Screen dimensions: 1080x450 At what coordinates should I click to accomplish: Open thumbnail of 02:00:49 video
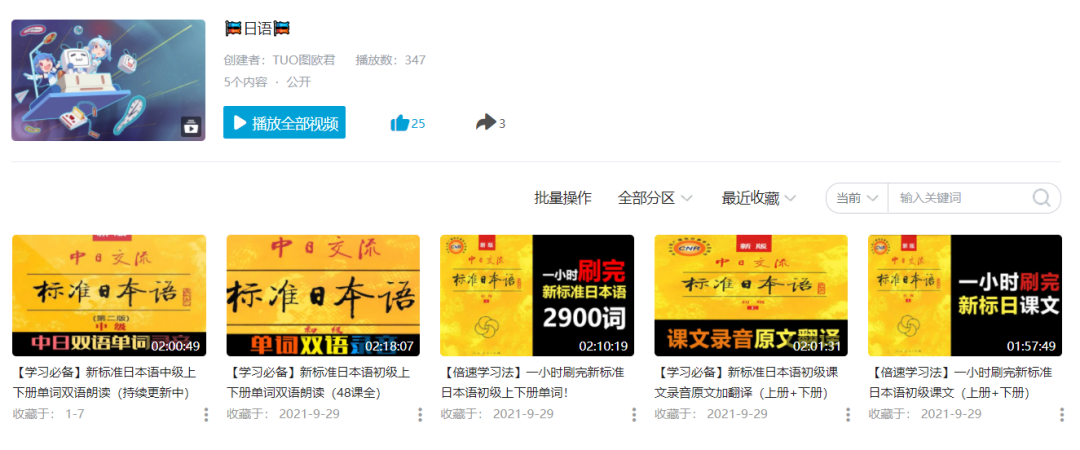109,296
